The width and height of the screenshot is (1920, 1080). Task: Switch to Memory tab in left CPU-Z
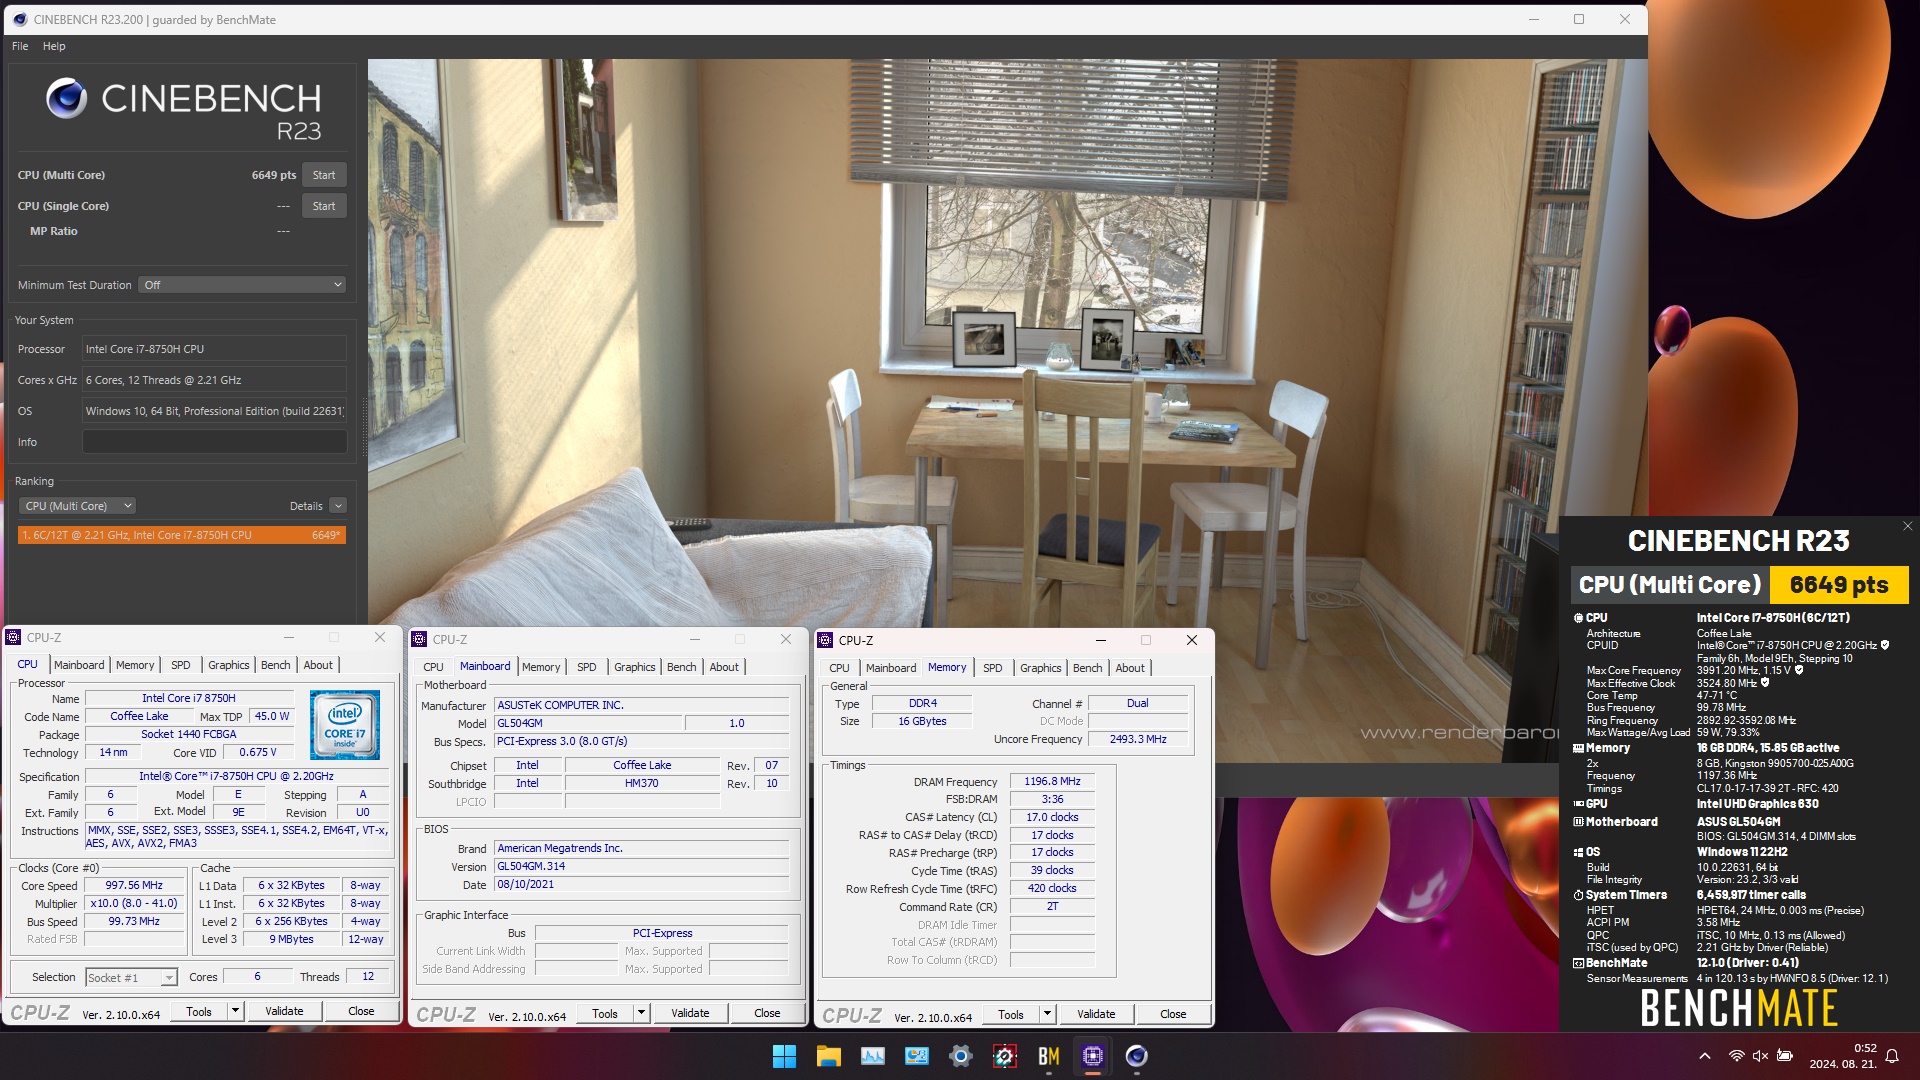click(x=135, y=665)
